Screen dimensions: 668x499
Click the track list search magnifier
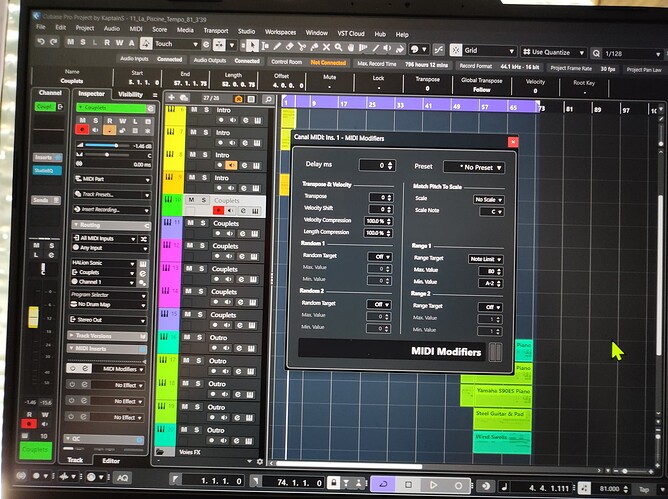coord(268,100)
